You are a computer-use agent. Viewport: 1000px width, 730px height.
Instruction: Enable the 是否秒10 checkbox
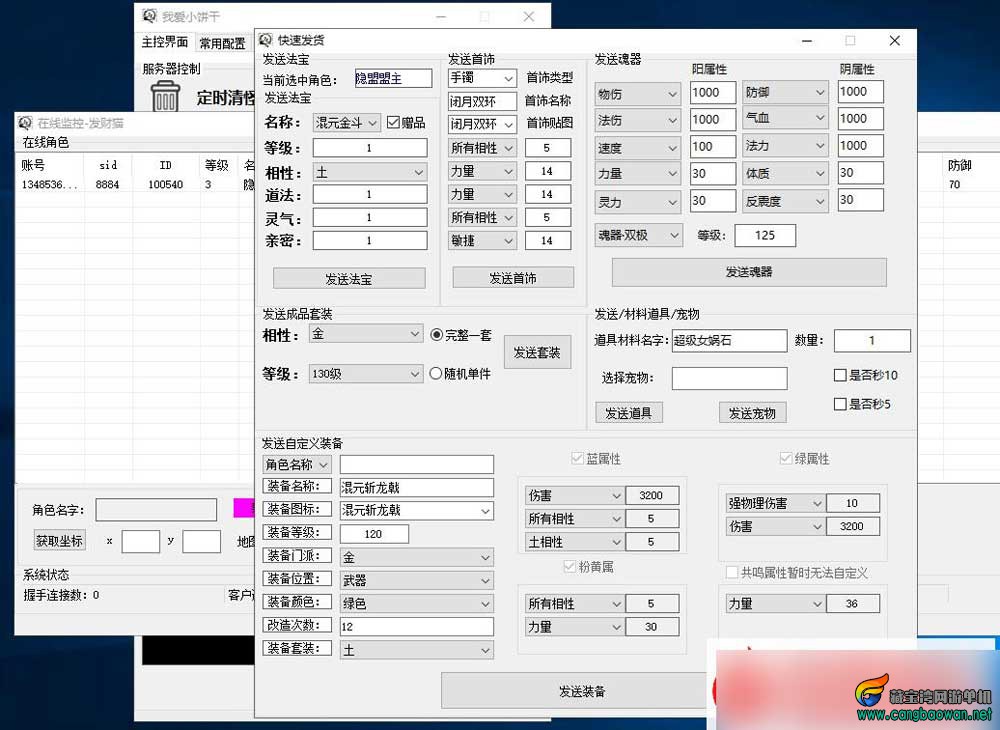840,376
